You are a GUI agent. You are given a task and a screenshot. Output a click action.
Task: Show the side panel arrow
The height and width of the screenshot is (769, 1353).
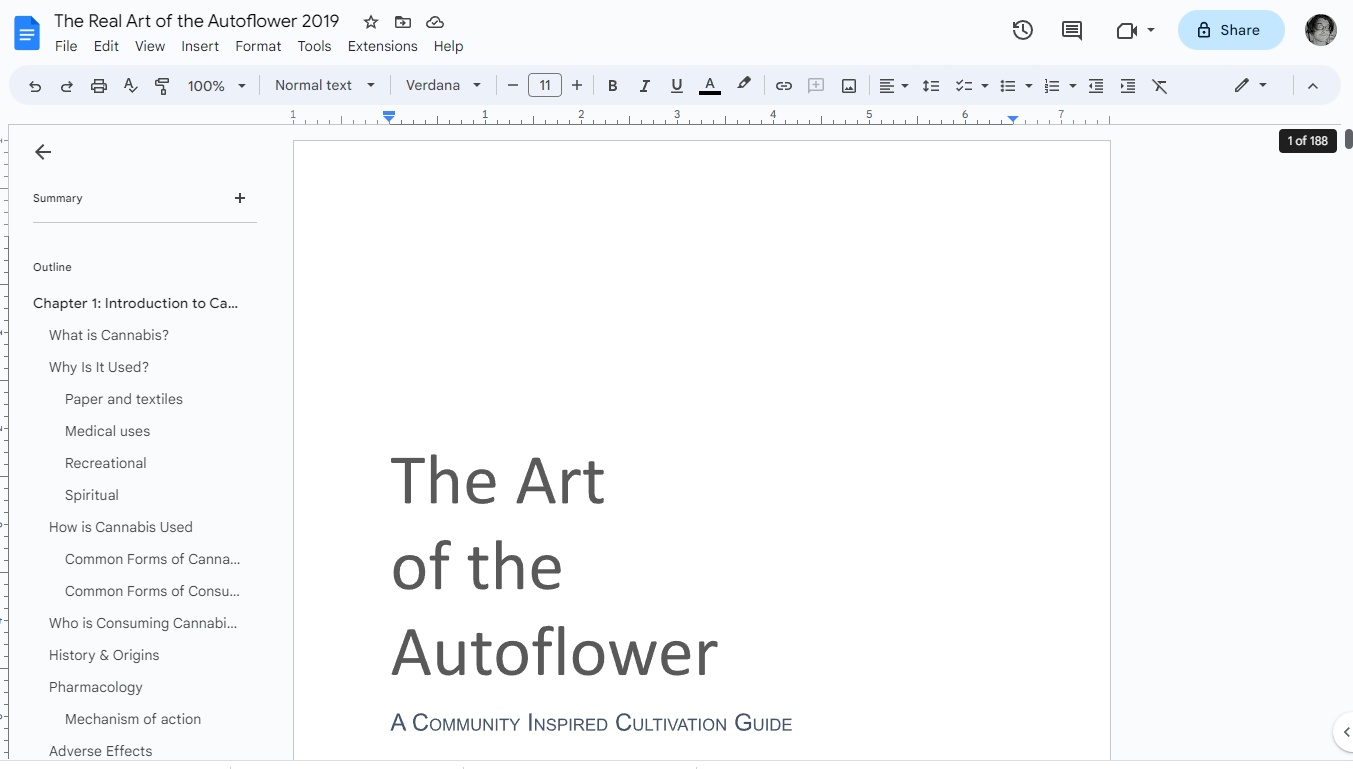(x=1343, y=731)
